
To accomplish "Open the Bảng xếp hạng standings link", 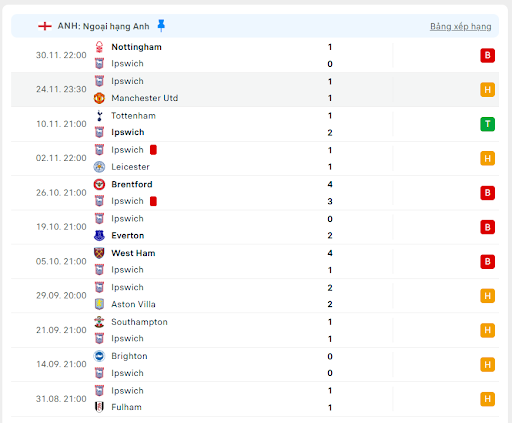I will click(x=460, y=26).
